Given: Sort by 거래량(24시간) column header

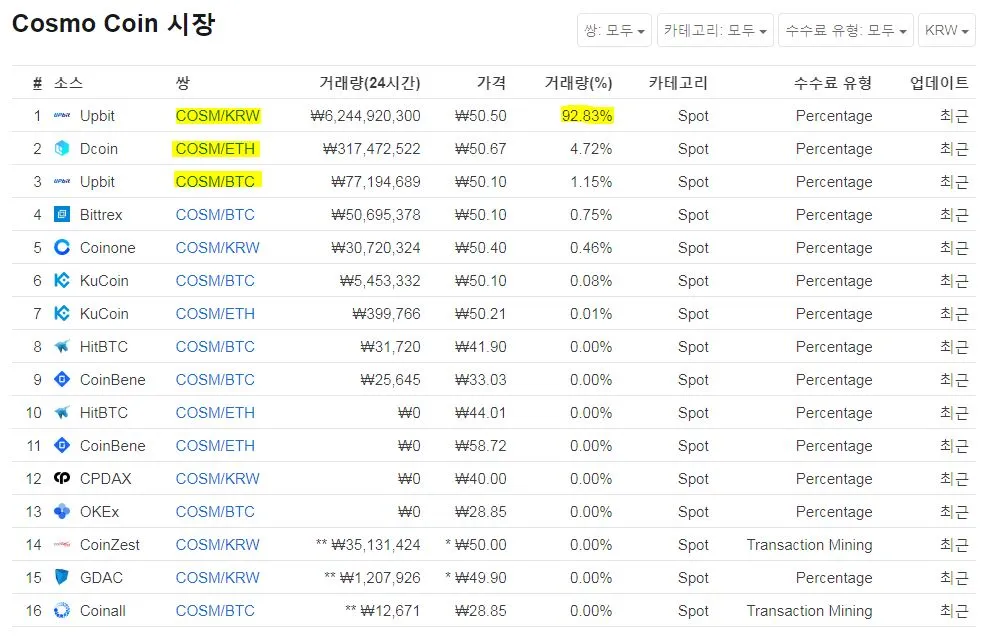Looking at the screenshot, I should [370, 83].
